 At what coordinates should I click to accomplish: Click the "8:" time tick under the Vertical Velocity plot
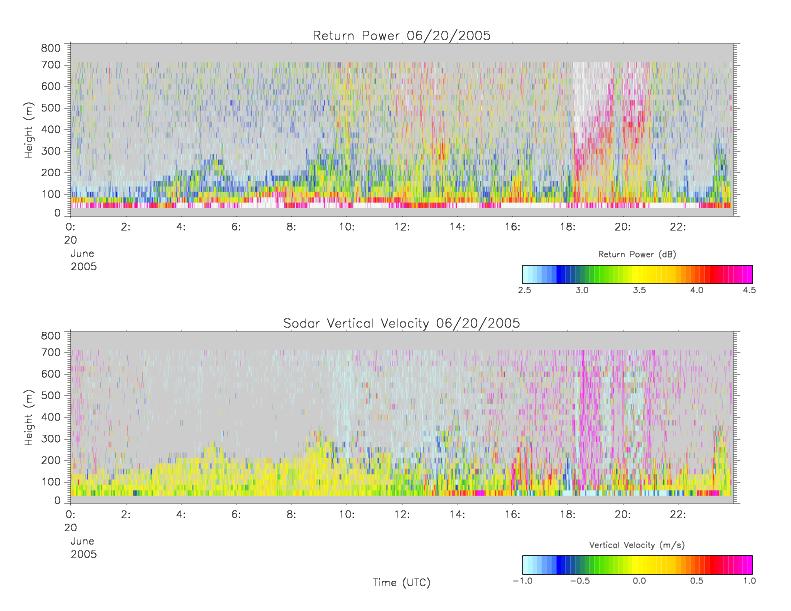tap(292, 514)
